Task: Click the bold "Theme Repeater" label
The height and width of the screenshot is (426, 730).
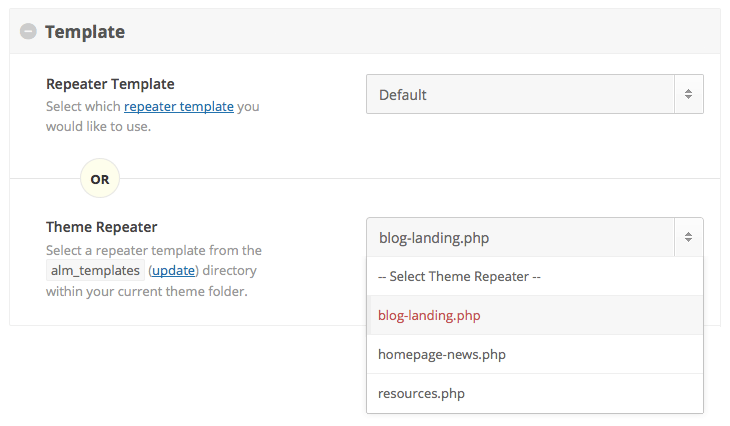Action: [x=102, y=227]
